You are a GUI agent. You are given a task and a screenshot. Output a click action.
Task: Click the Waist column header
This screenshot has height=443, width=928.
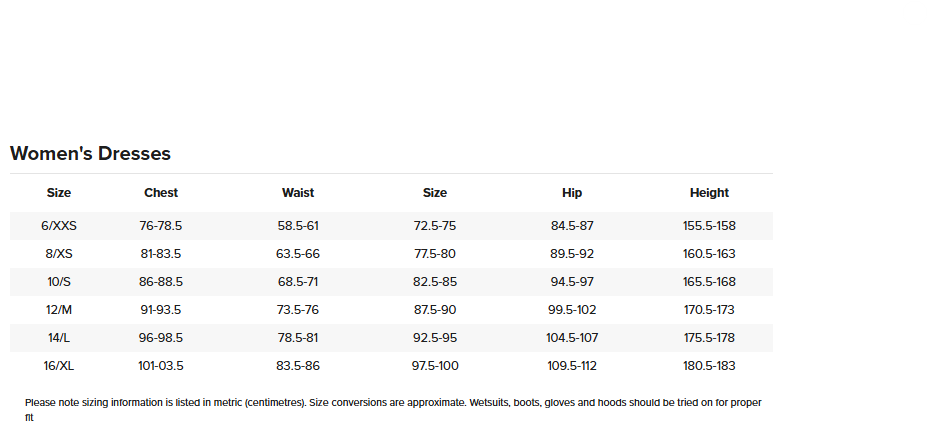(x=298, y=193)
